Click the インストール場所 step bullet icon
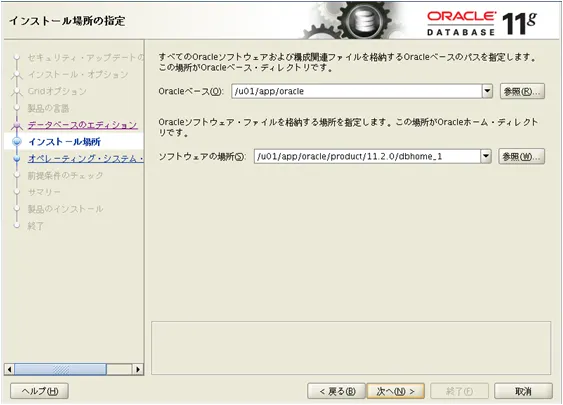 point(17,142)
